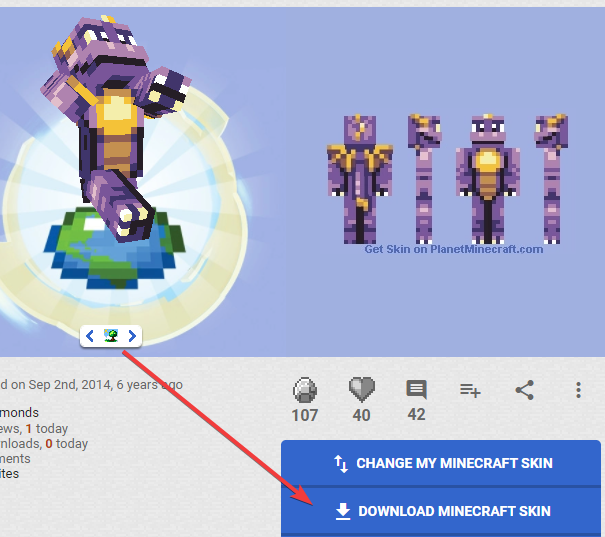Screen dimensions: 605x537
Task: Click the Sep 2nd, 2014 publish date
Action: (x=70, y=385)
